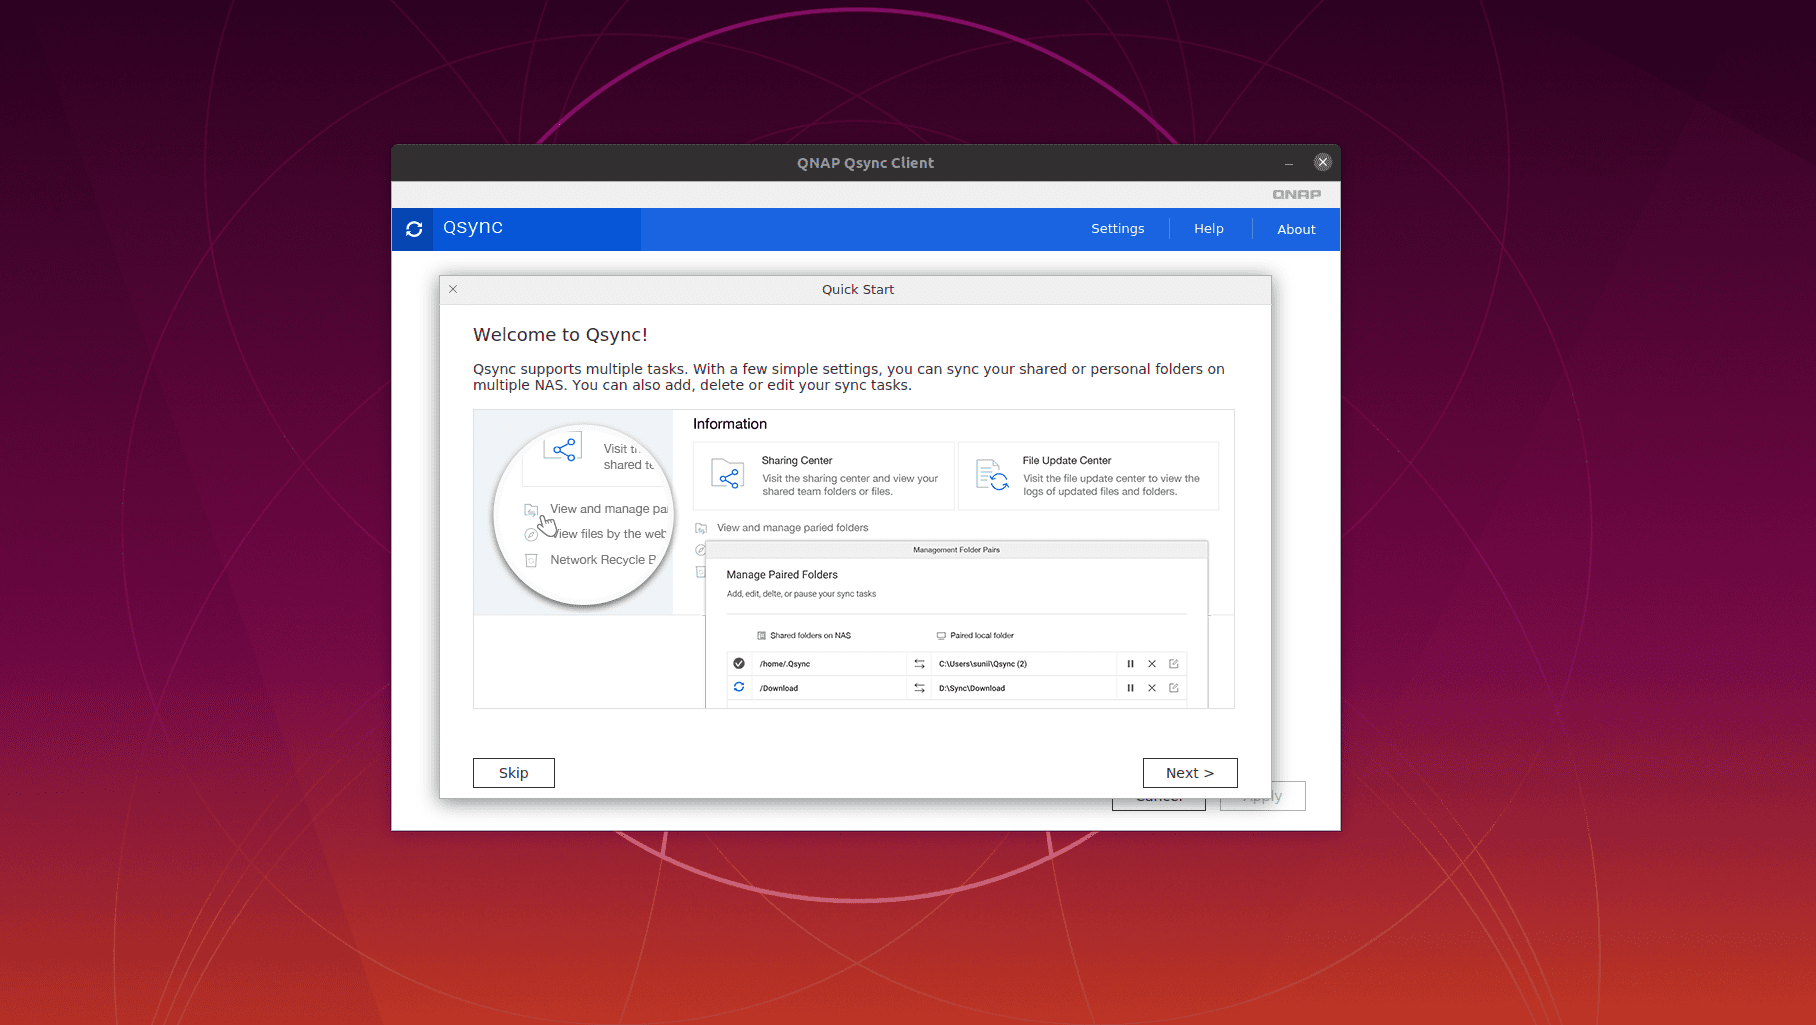Skip the Quick Start tutorial
The height and width of the screenshot is (1025, 1816).
[514, 773]
